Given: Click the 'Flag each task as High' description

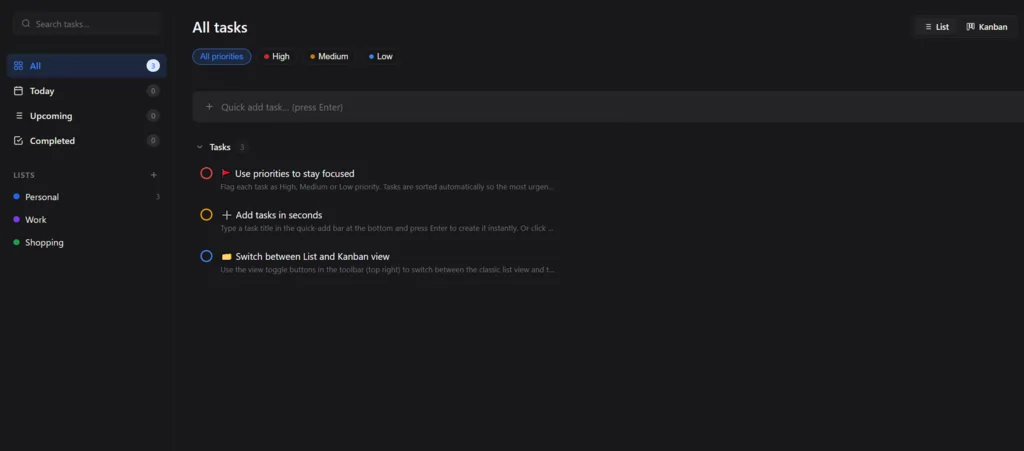Looking at the screenshot, I should [387, 187].
